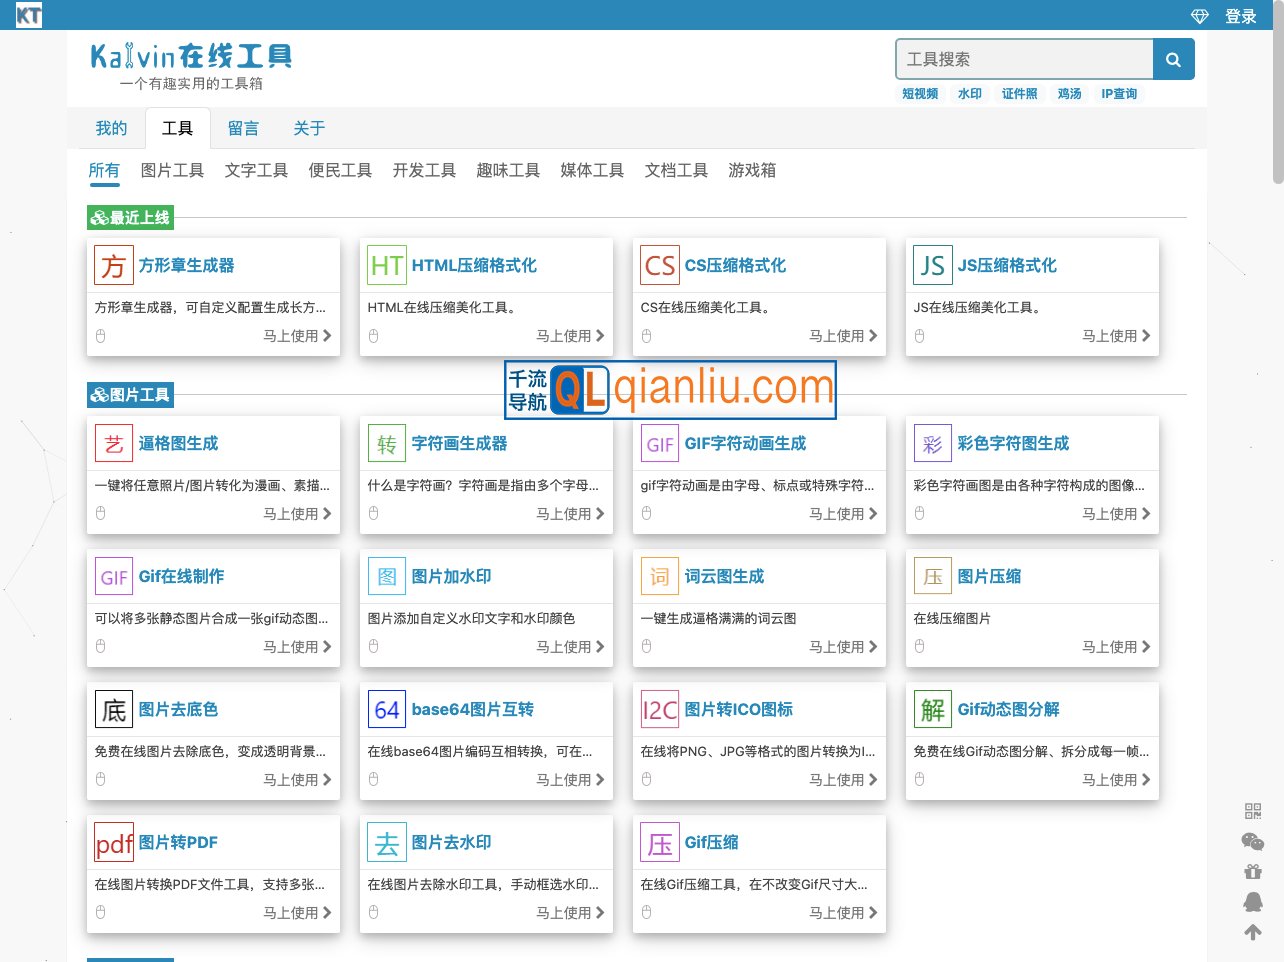Click the 鸡汤 quick link above search
This screenshot has height=962, width=1284.
1069,93
